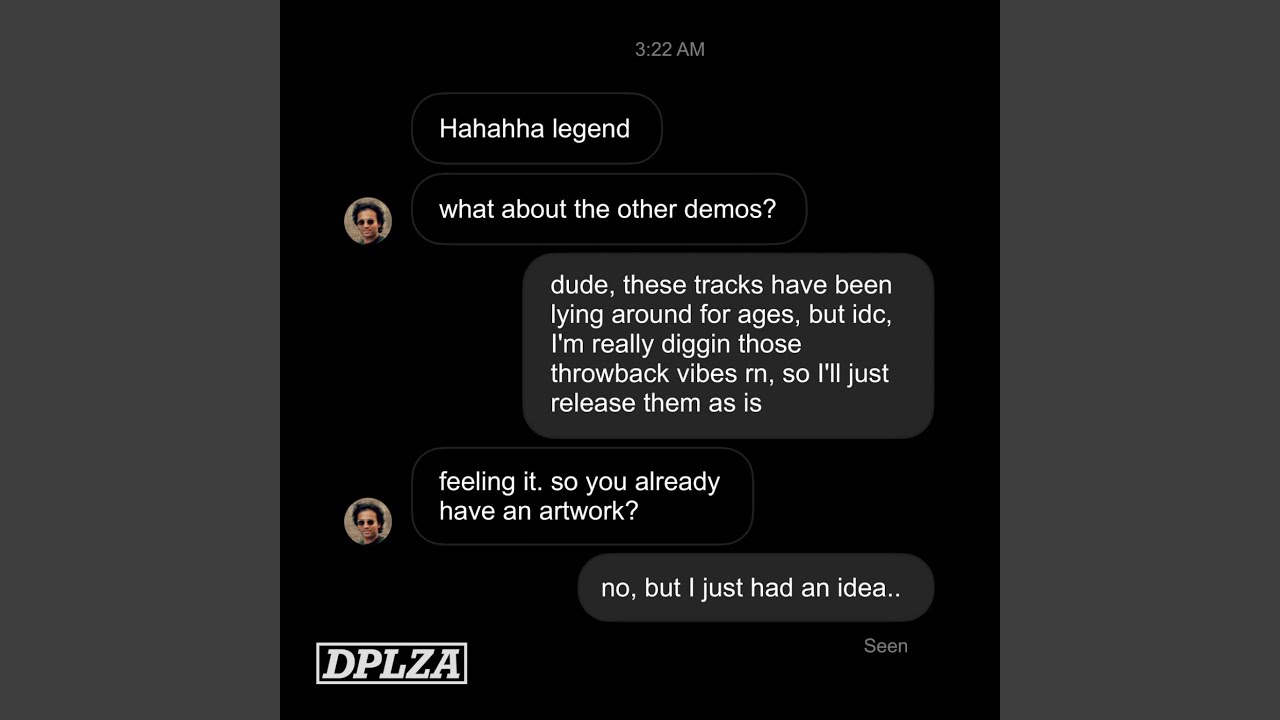Click the avatar beside "what about the other demos?"

[368, 221]
